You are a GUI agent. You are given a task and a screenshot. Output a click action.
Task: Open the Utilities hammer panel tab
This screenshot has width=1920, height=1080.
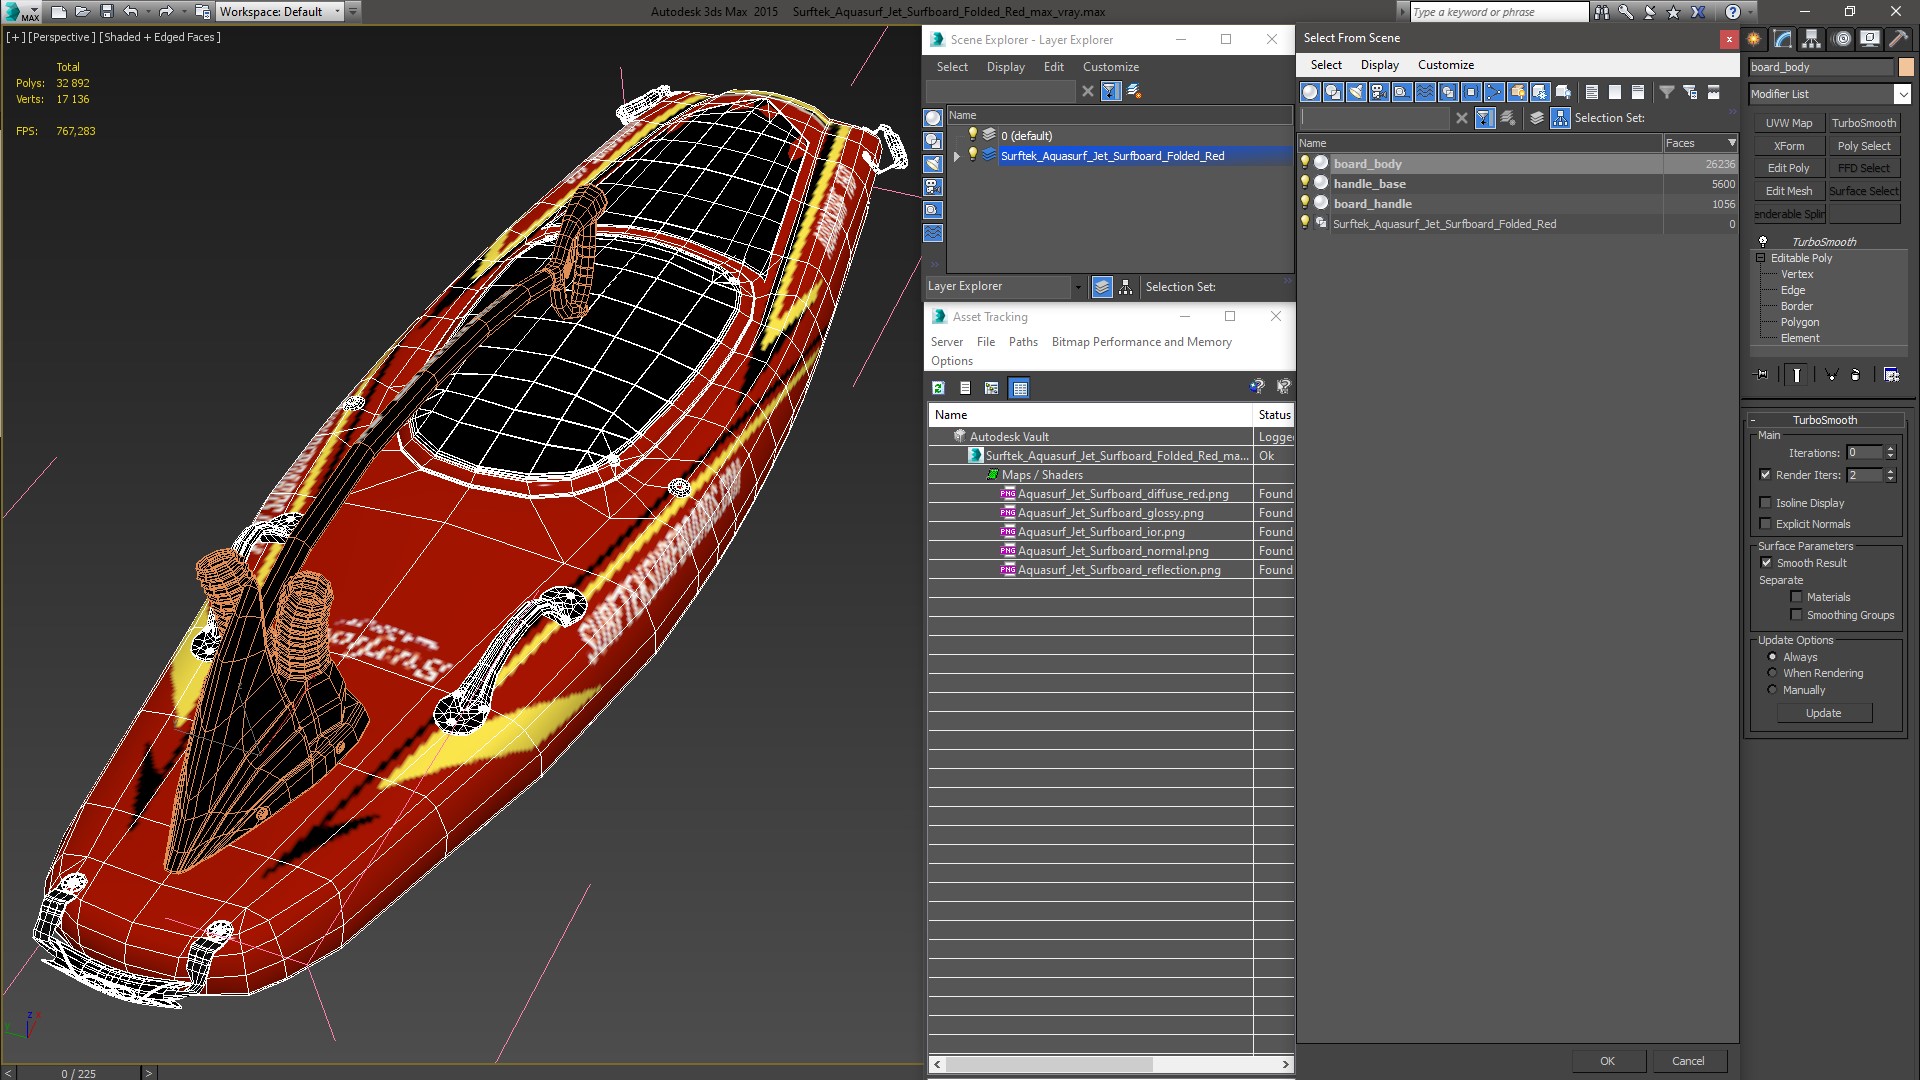[x=1898, y=39]
